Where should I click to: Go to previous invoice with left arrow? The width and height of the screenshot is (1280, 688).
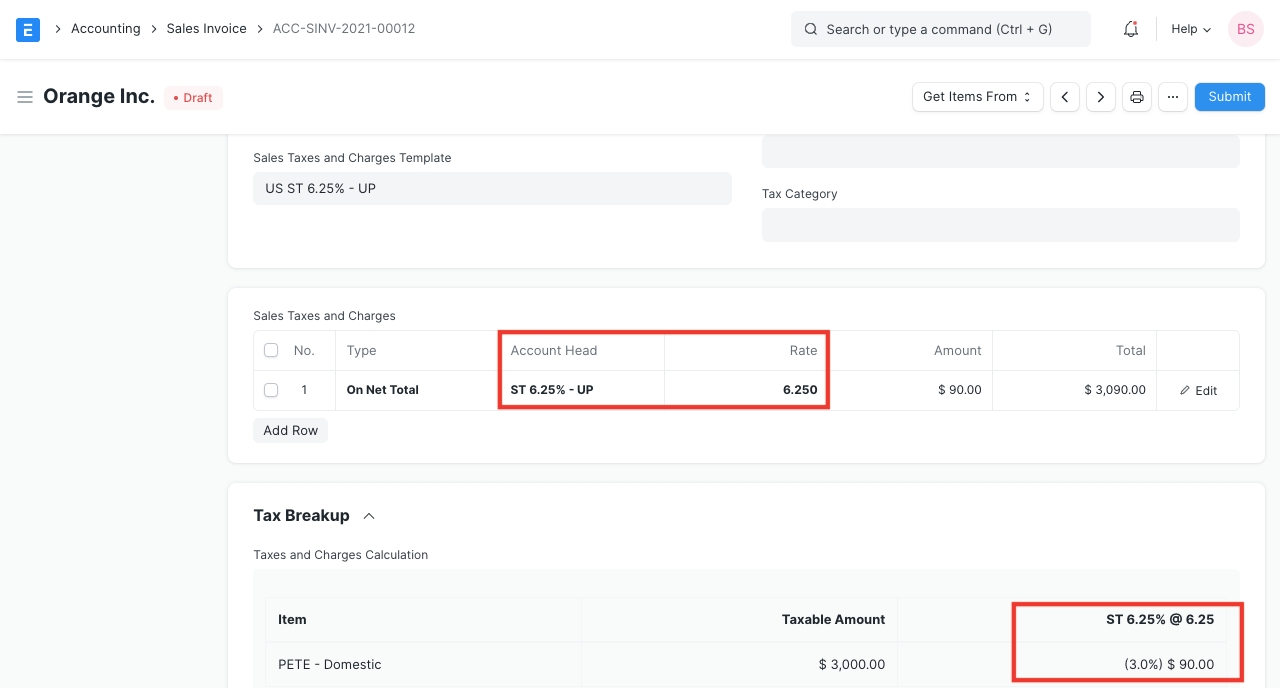[1065, 97]
